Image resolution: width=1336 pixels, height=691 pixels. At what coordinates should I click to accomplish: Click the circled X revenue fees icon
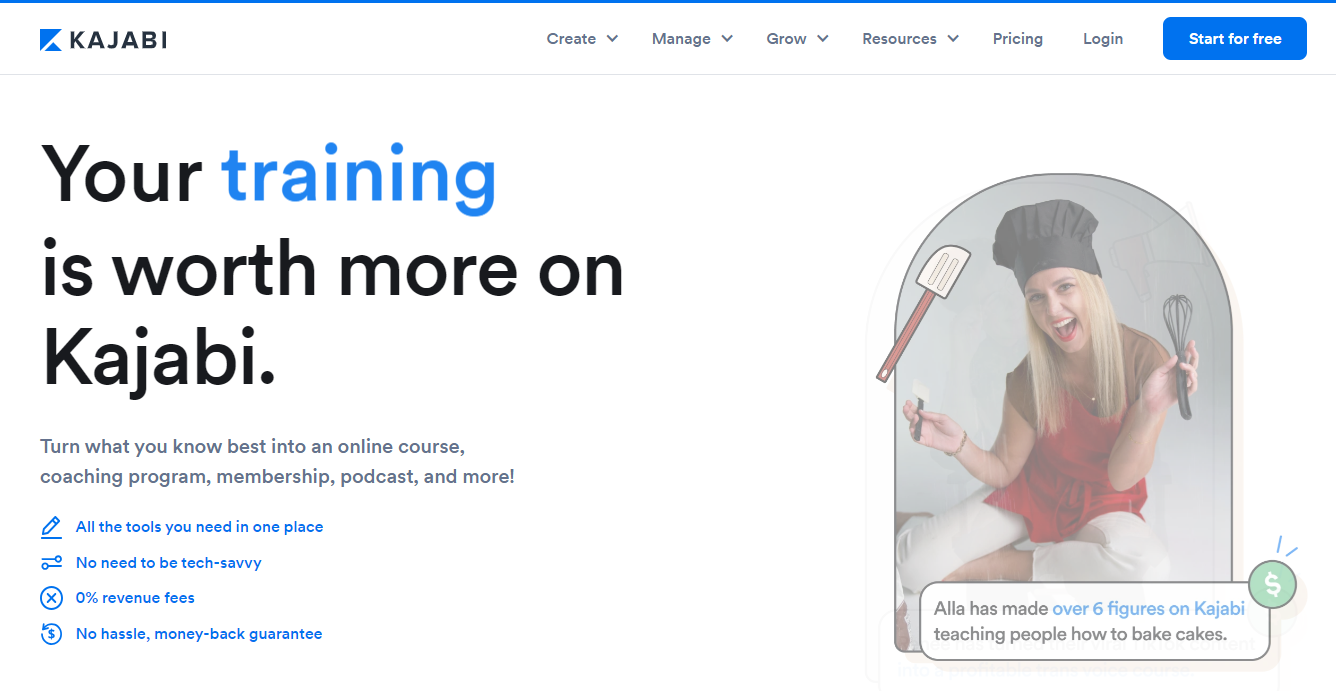(51, 598)
